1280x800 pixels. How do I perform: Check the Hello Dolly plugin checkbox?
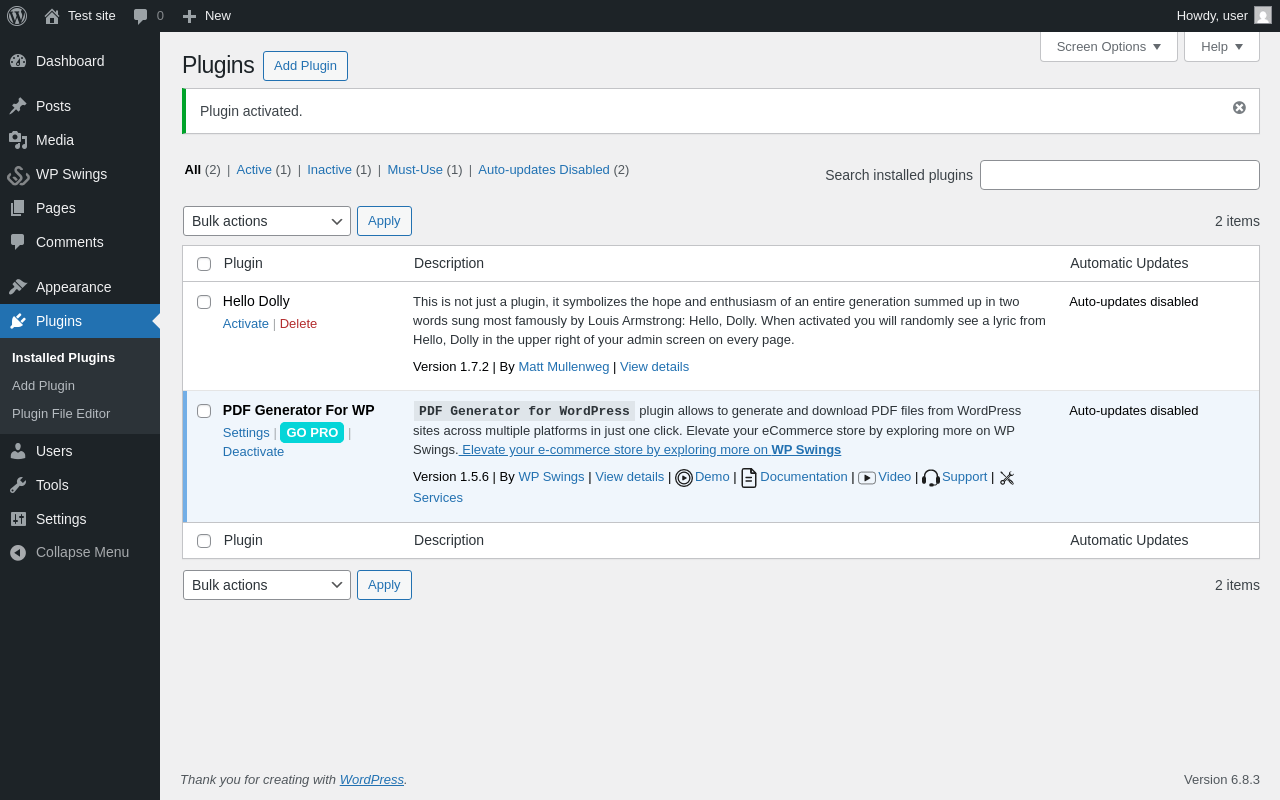pos(204,302)
